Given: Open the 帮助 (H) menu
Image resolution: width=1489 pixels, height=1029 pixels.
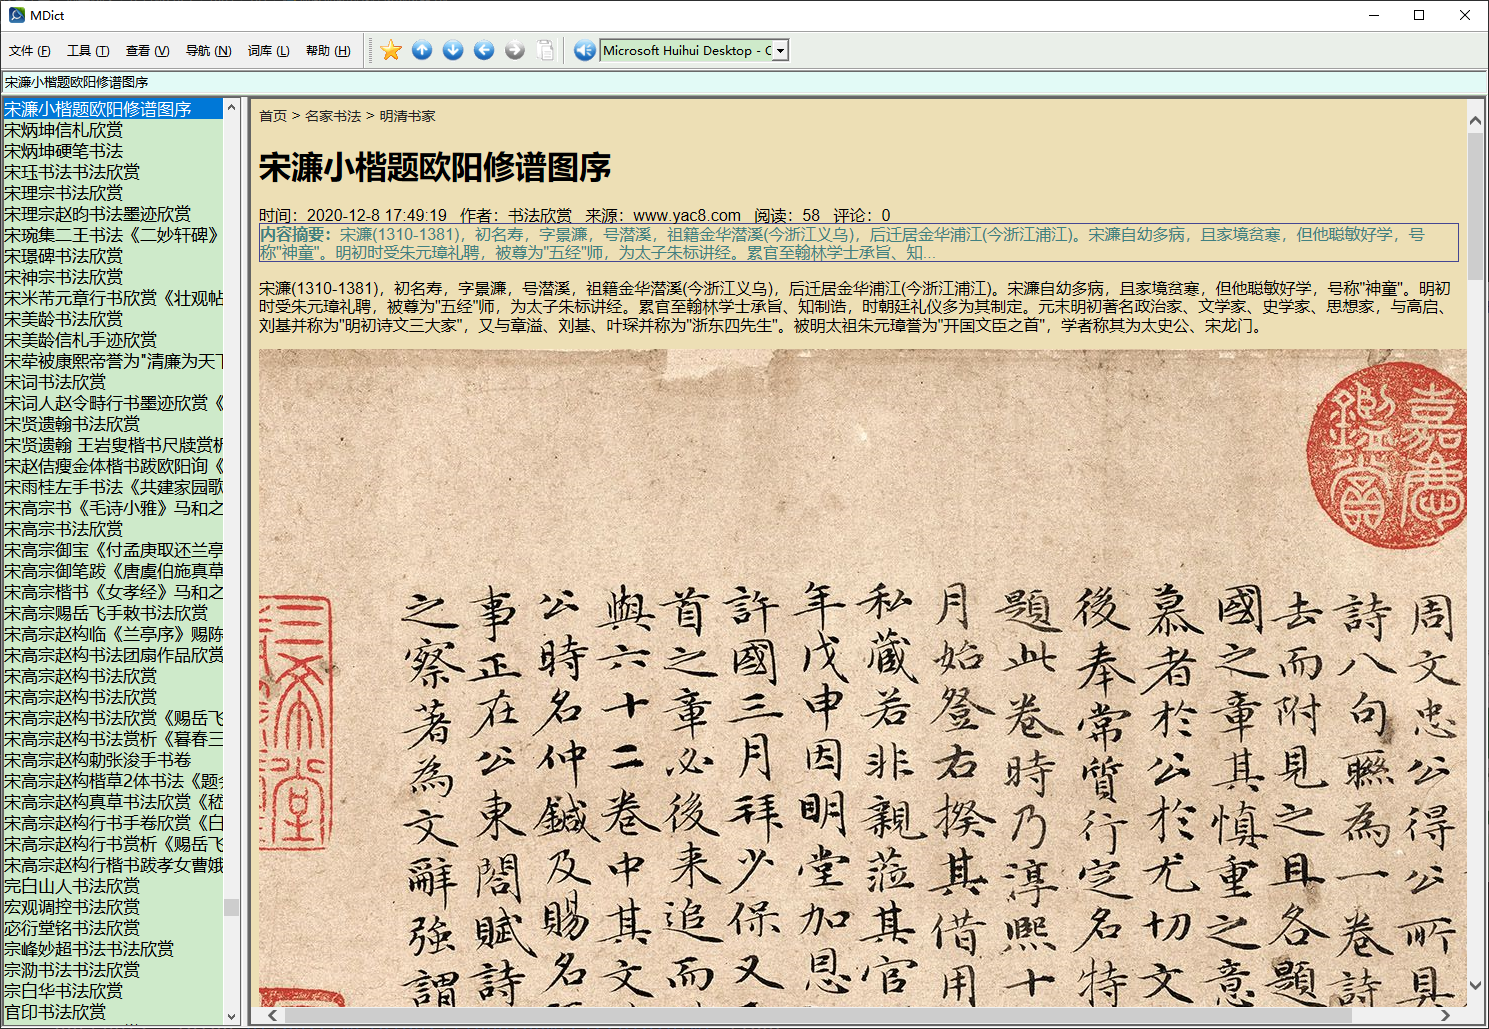Looking at the screenshot, I should tap(328, 51).
